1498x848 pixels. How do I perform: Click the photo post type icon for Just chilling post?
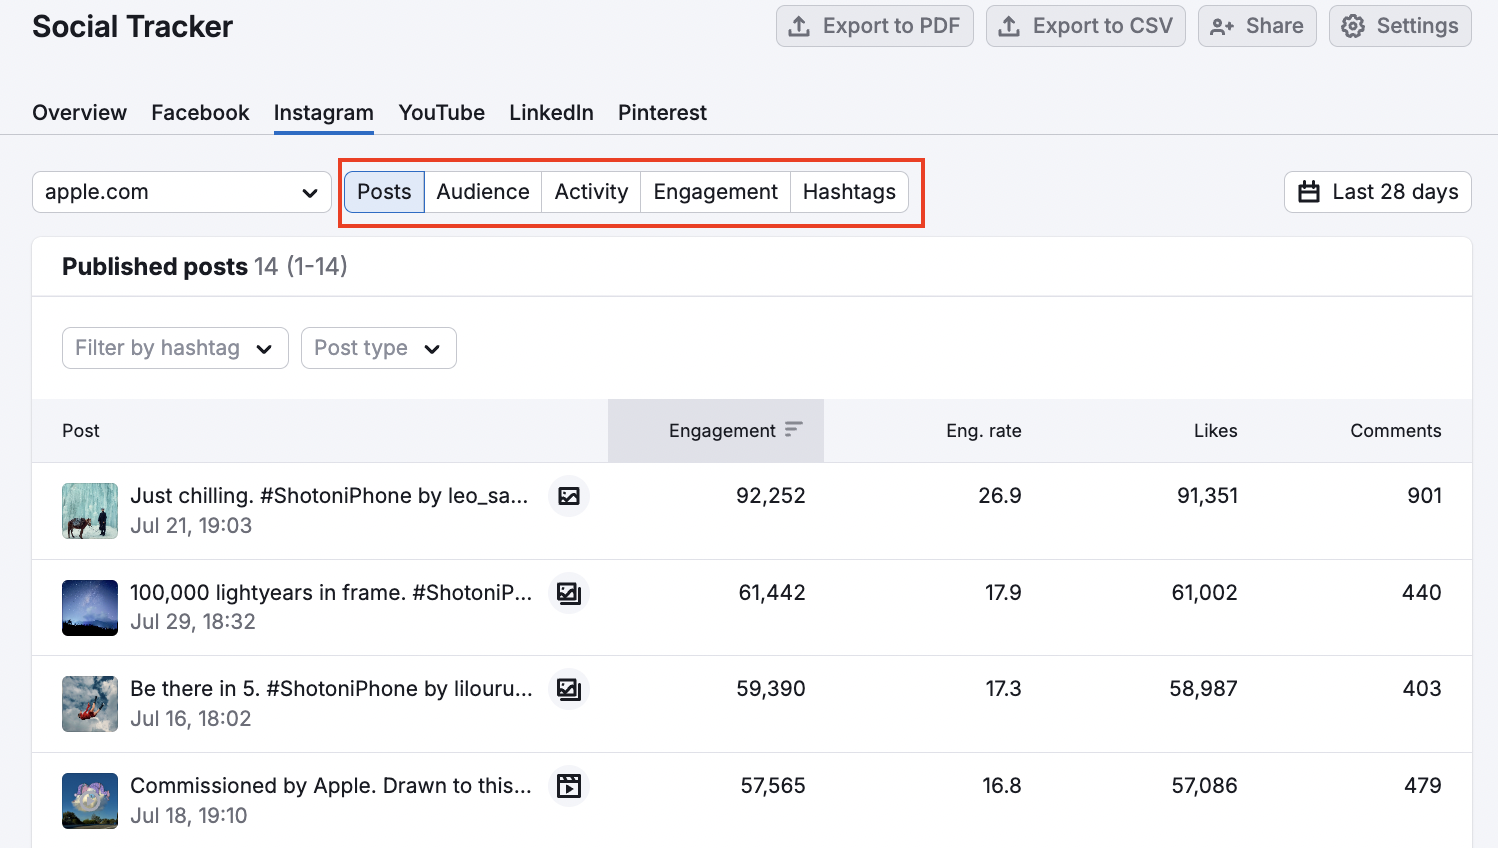coord(568,496)
